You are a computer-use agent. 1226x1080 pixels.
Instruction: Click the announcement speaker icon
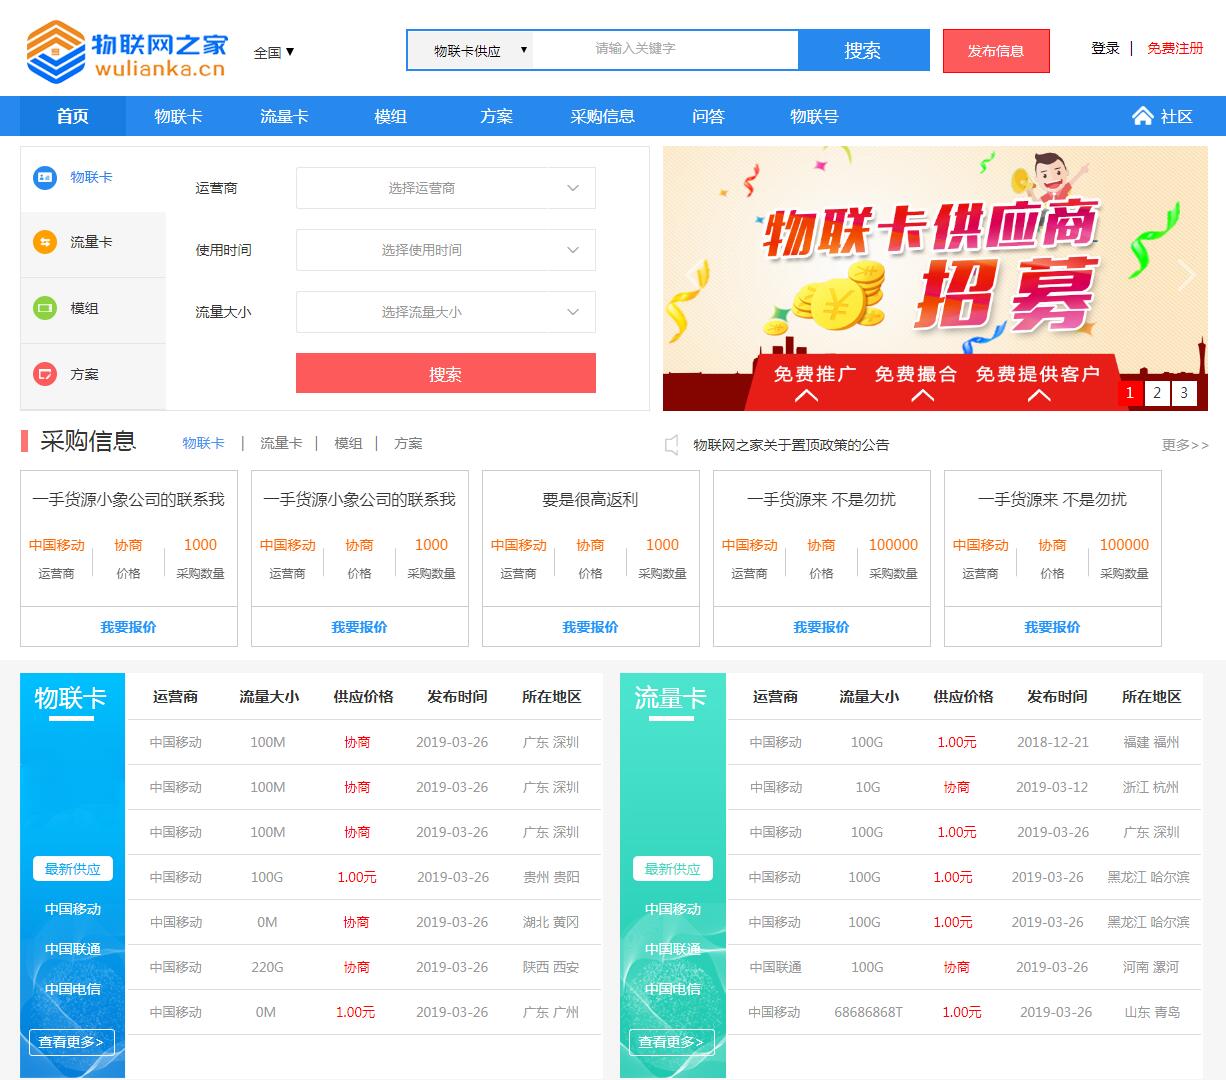point(672,445)
